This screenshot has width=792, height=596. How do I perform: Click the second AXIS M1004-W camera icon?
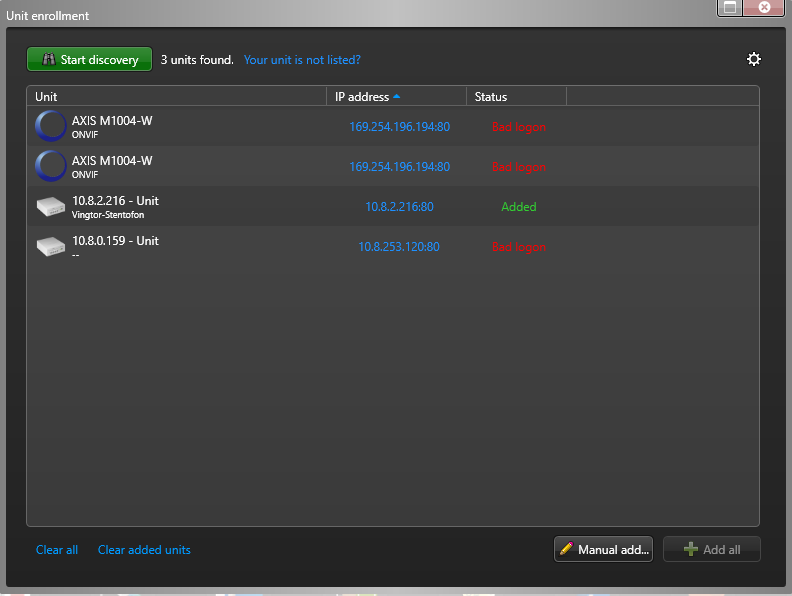[x=50, y=166]
